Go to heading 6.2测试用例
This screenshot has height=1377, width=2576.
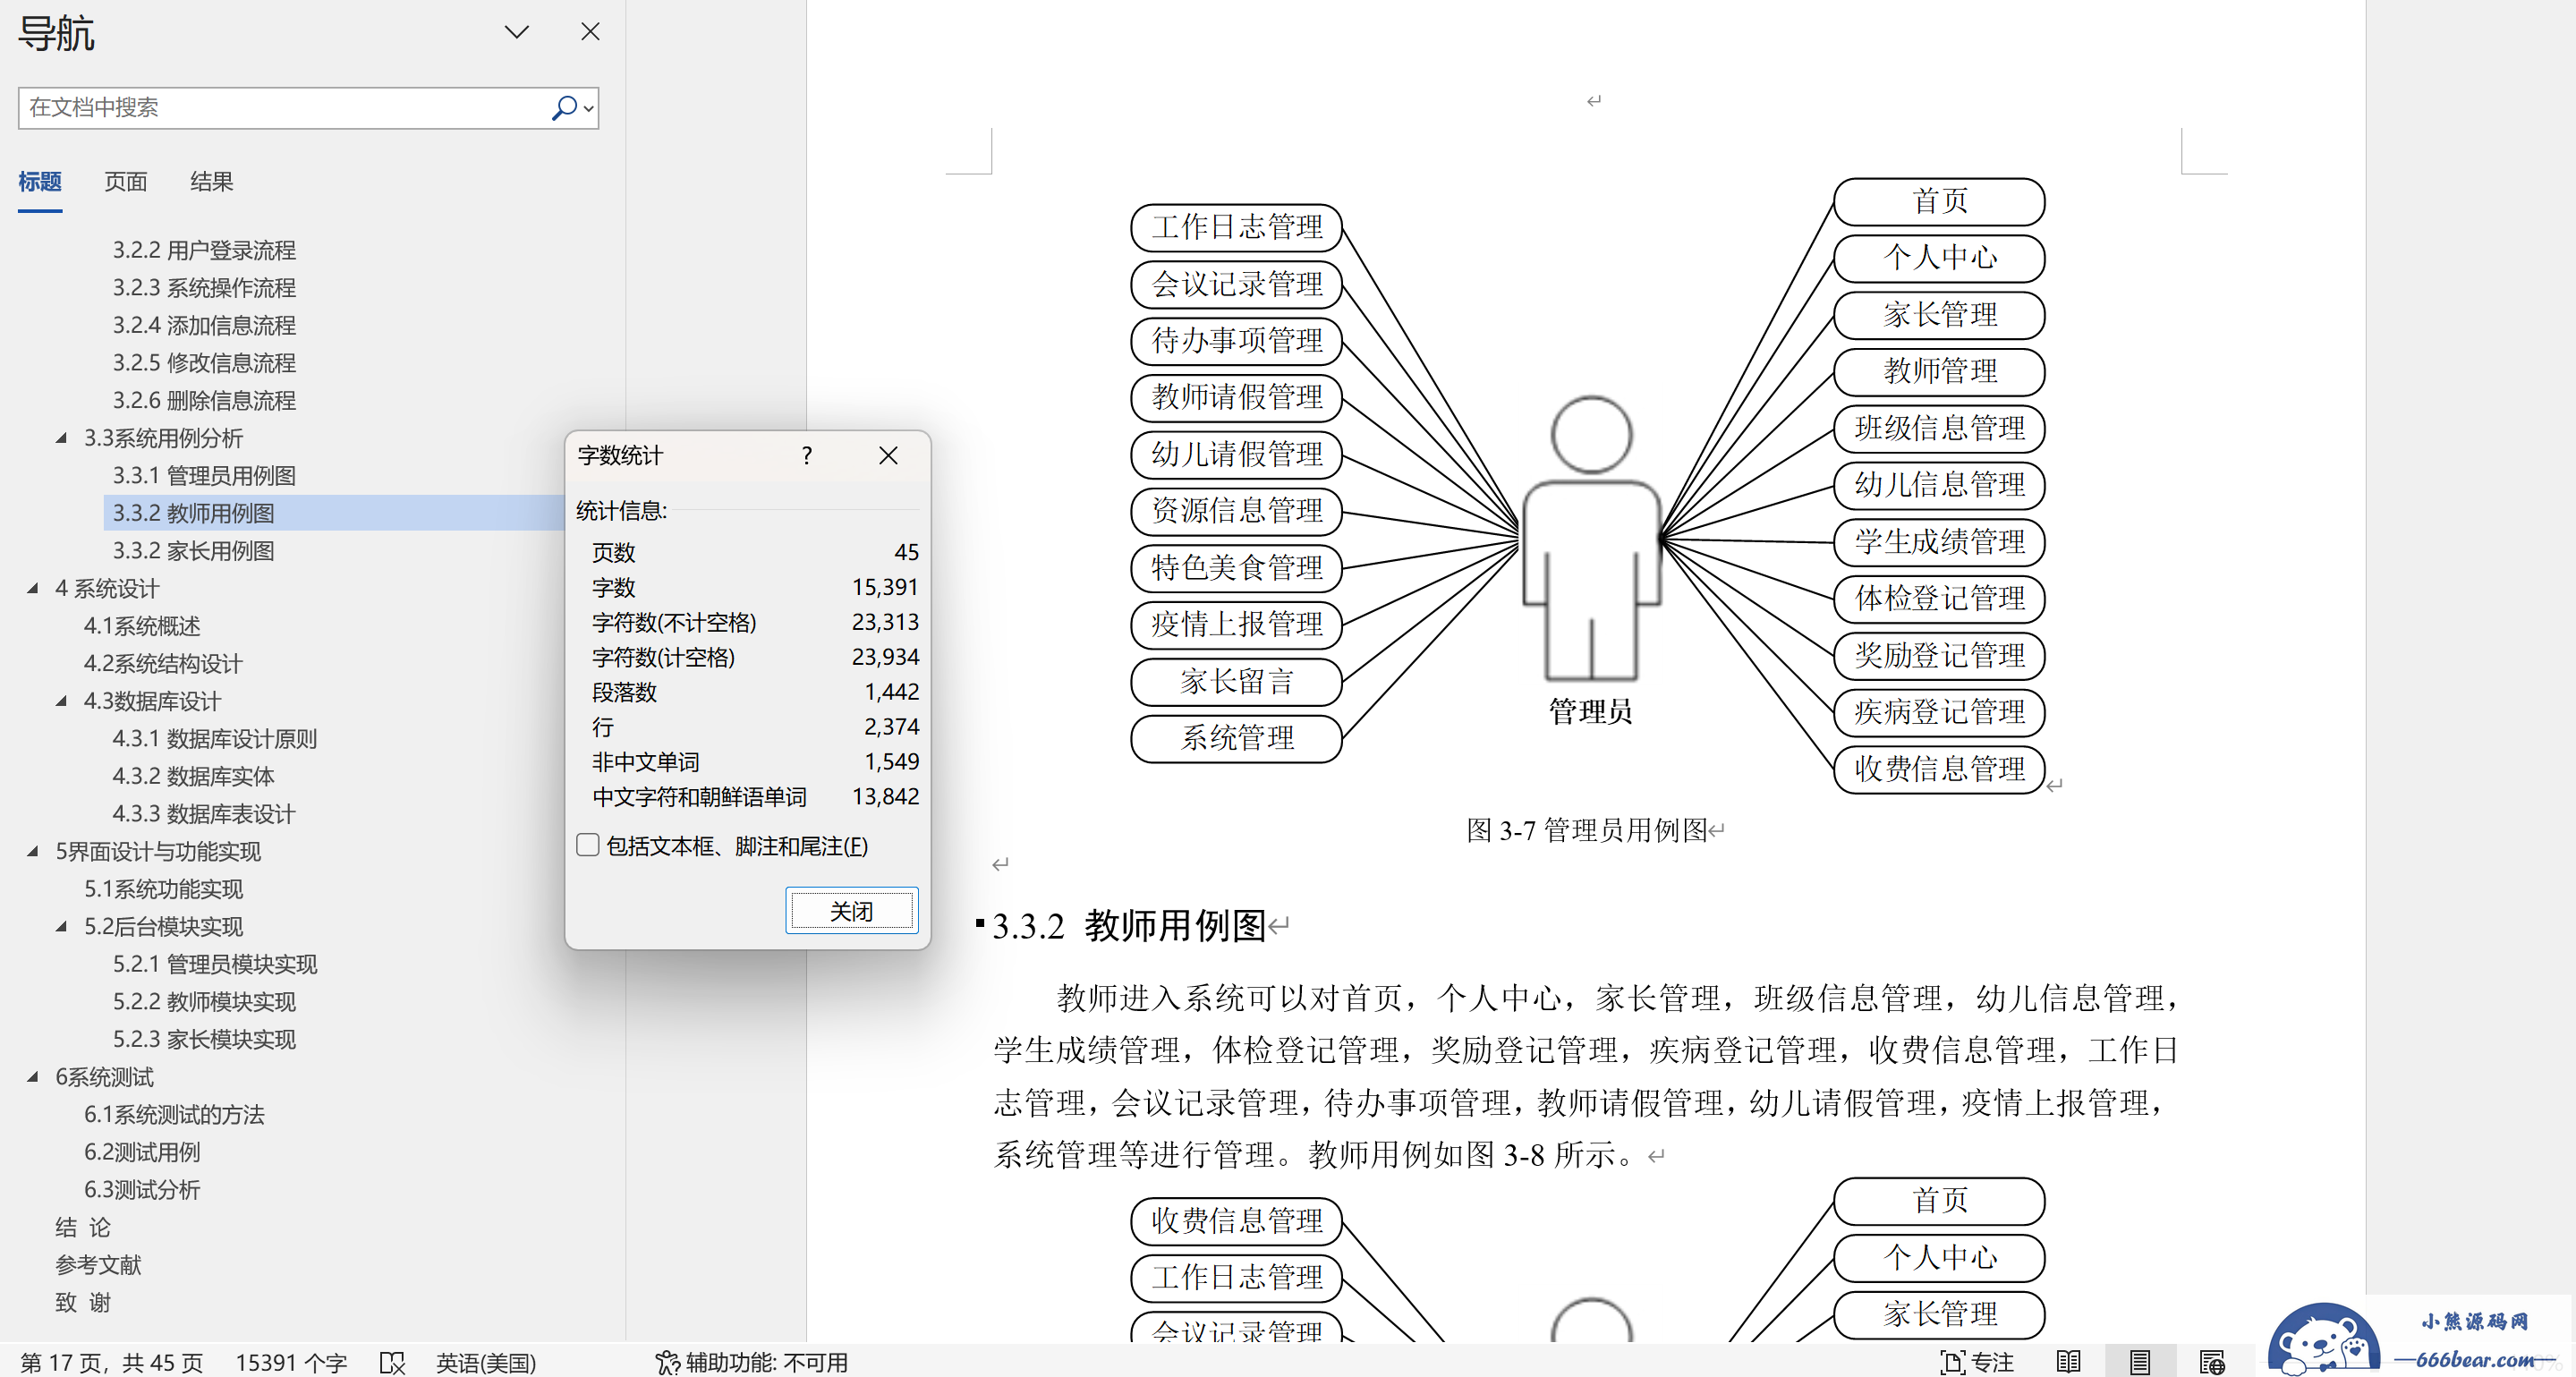142,1152
